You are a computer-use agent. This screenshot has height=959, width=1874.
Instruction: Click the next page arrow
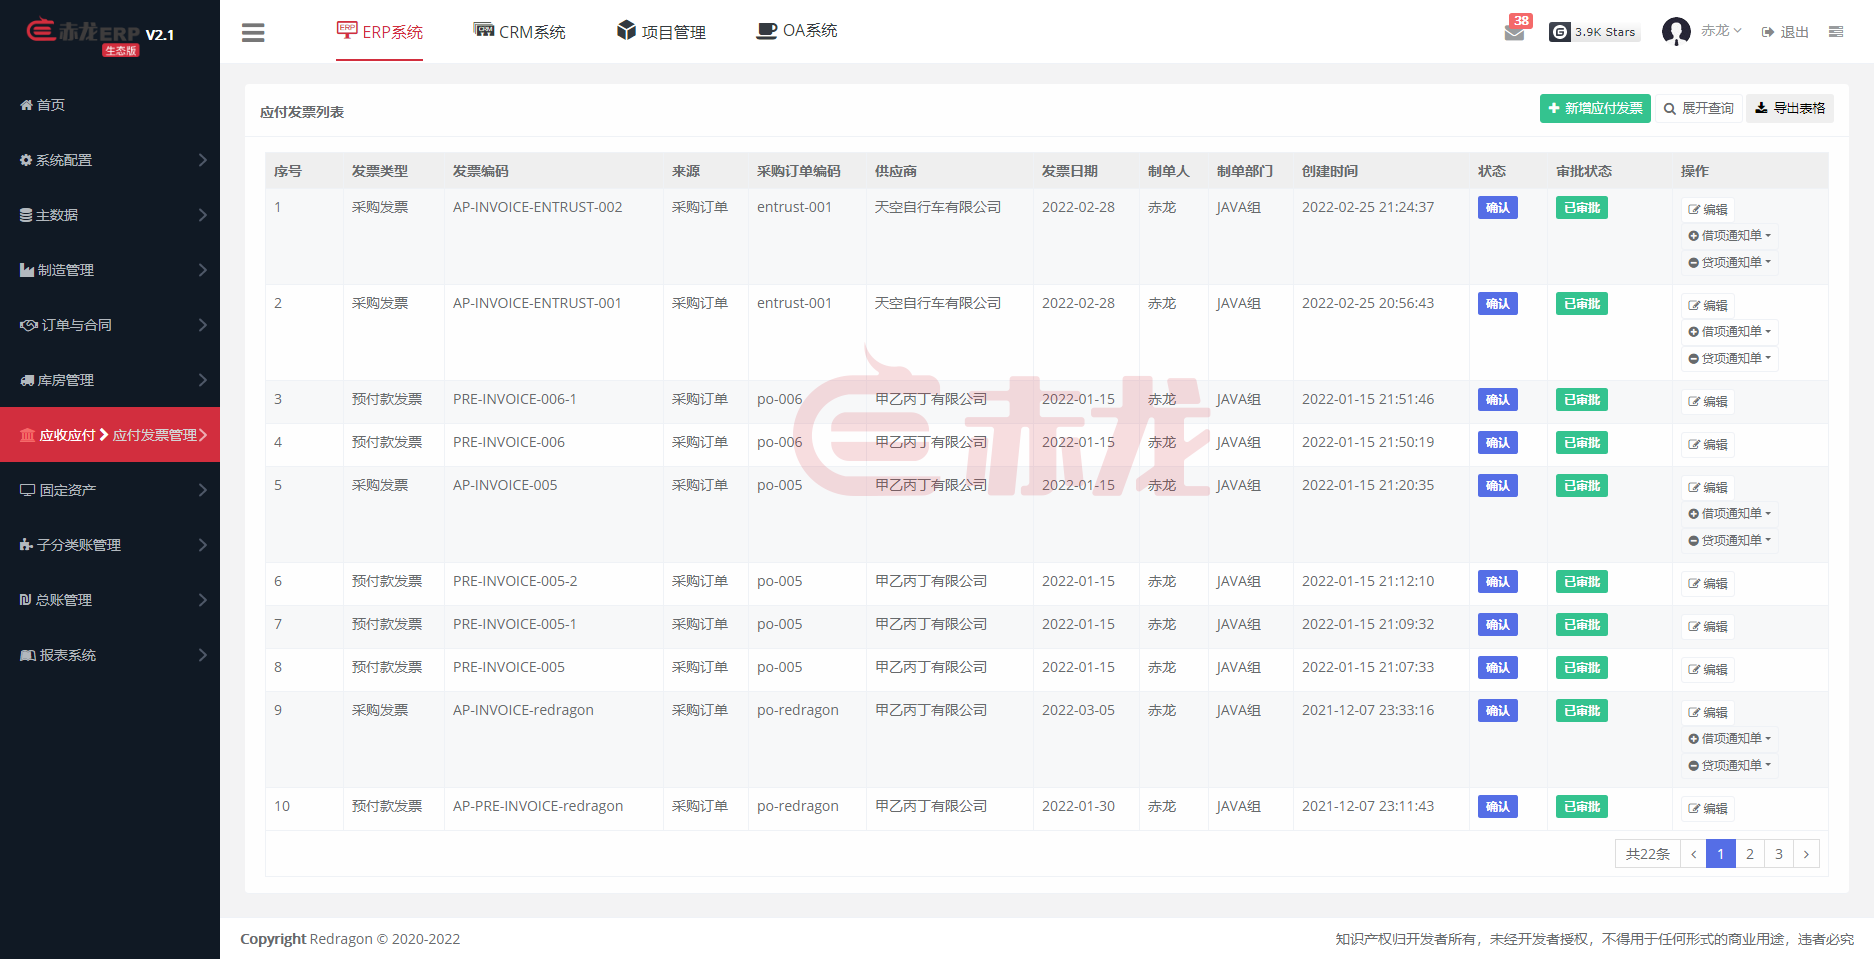pos(1806,854)
